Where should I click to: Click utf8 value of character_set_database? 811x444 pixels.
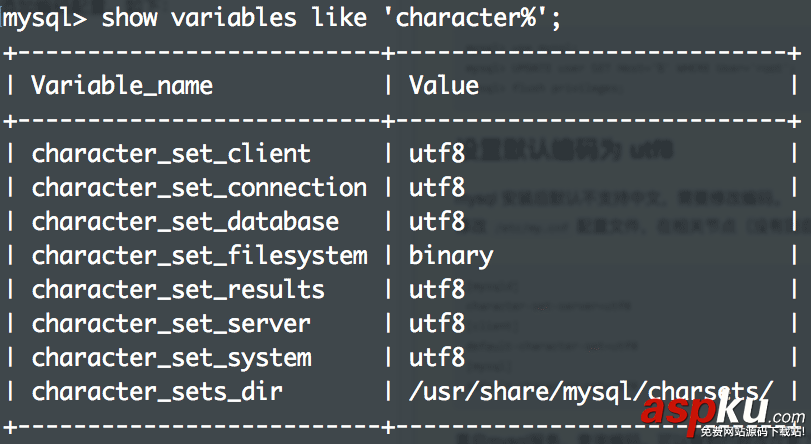[437, 222]
